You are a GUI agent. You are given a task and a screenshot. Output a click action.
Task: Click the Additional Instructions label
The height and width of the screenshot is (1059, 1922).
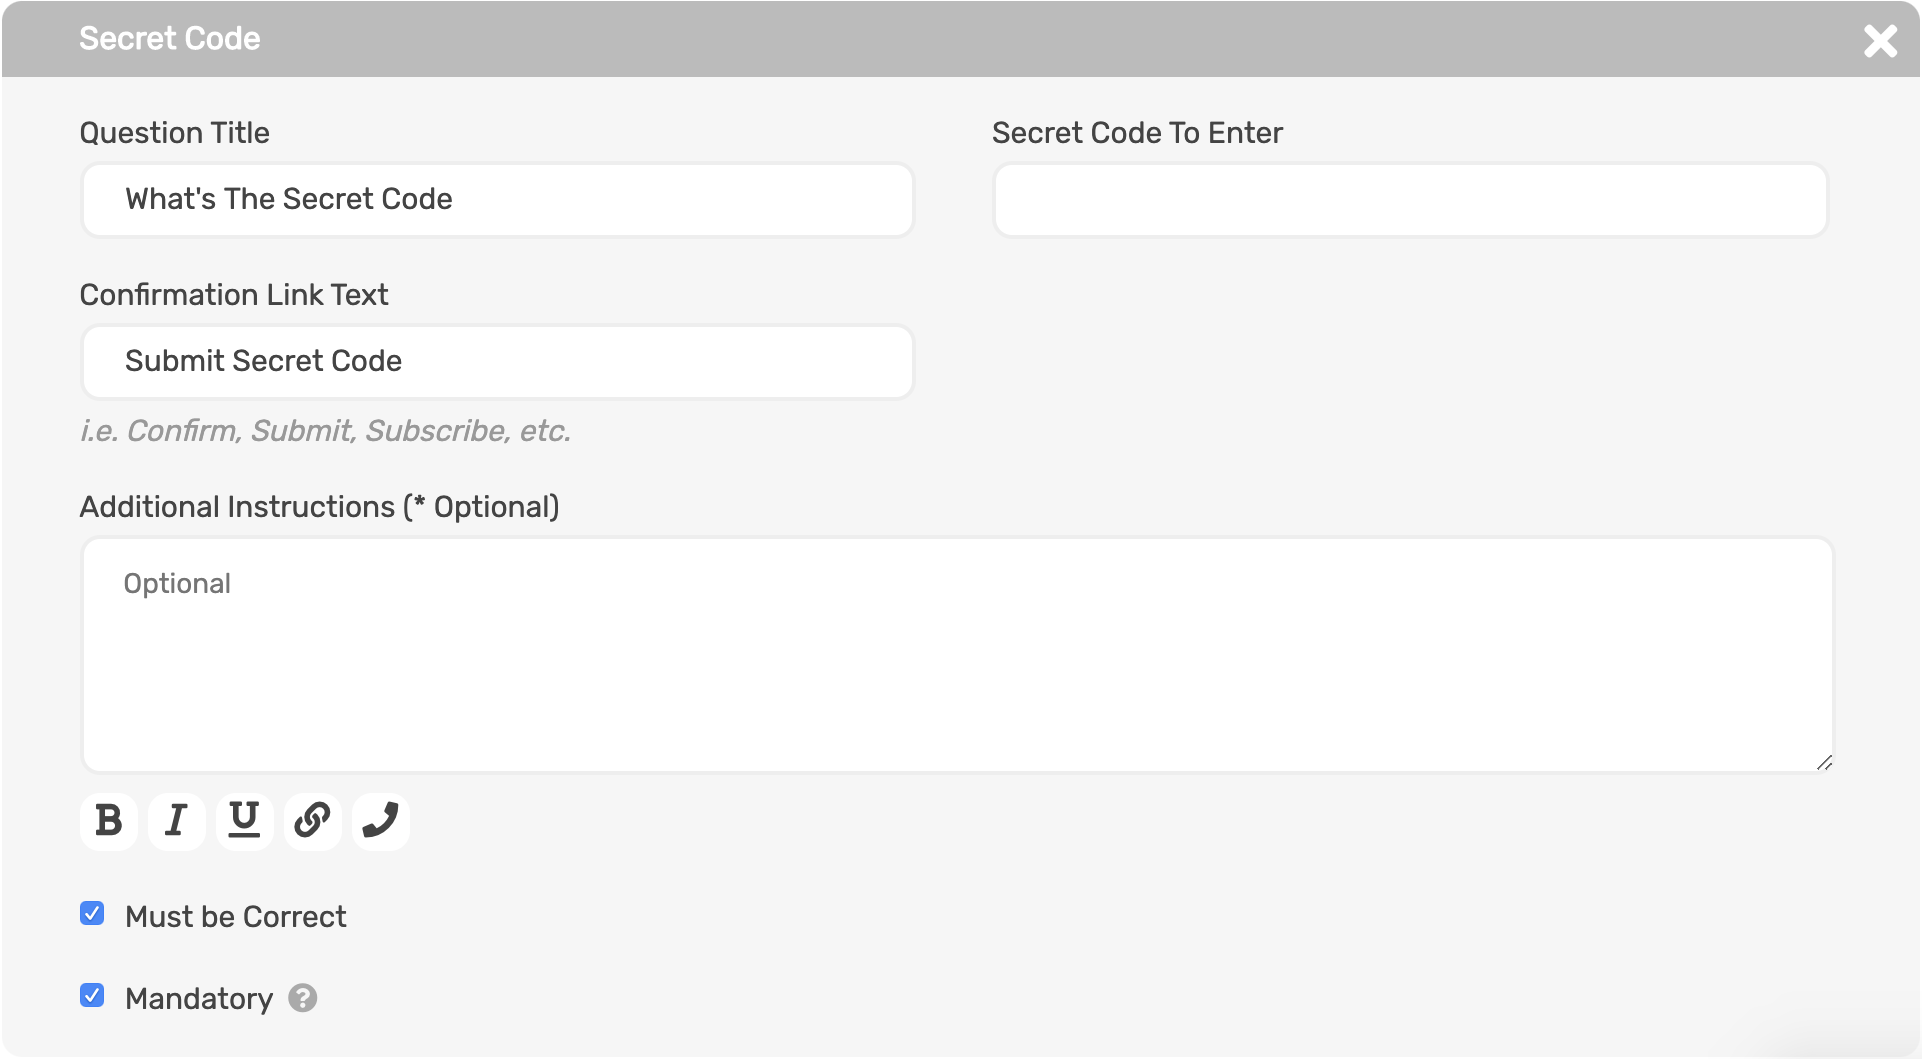click(320, 506)
